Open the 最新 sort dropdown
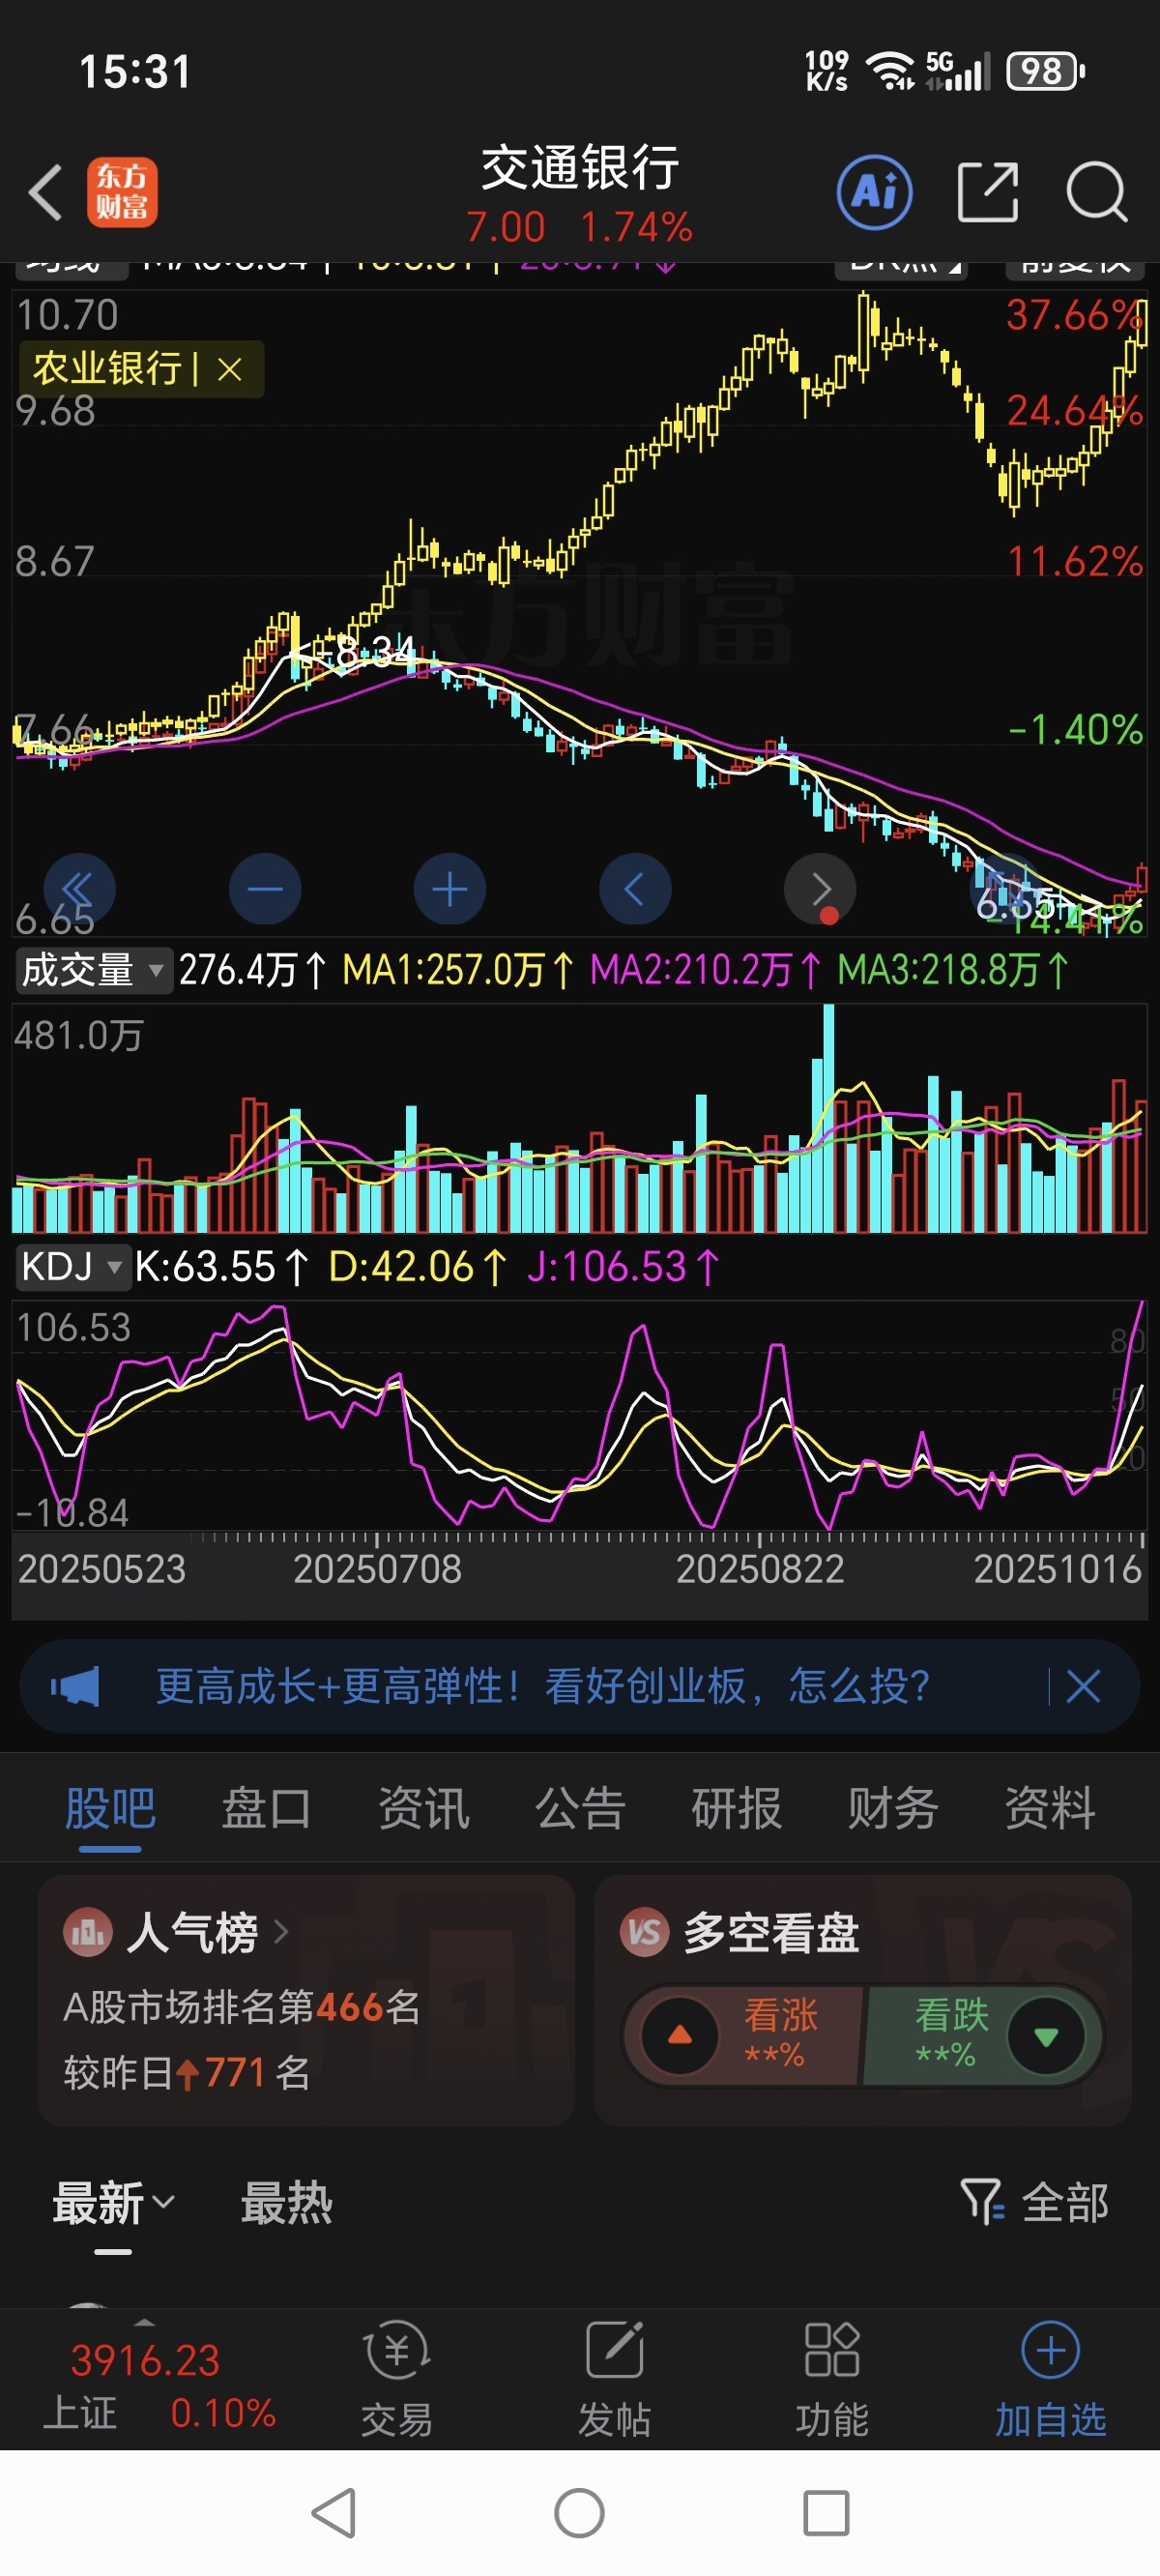Image resolution: width=1160 pixels, height=2576 pixels. (113, 2203)
